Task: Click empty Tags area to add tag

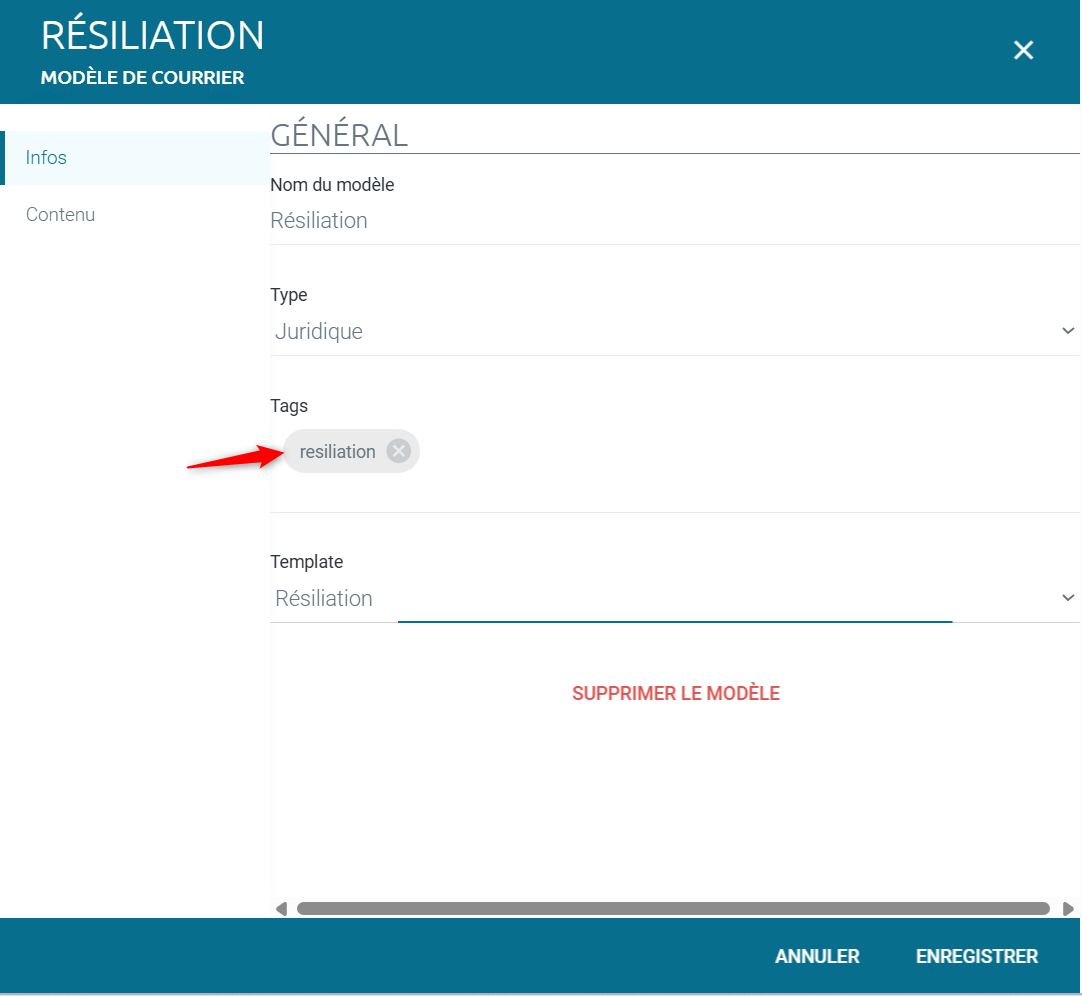Action: coord(700,452)
